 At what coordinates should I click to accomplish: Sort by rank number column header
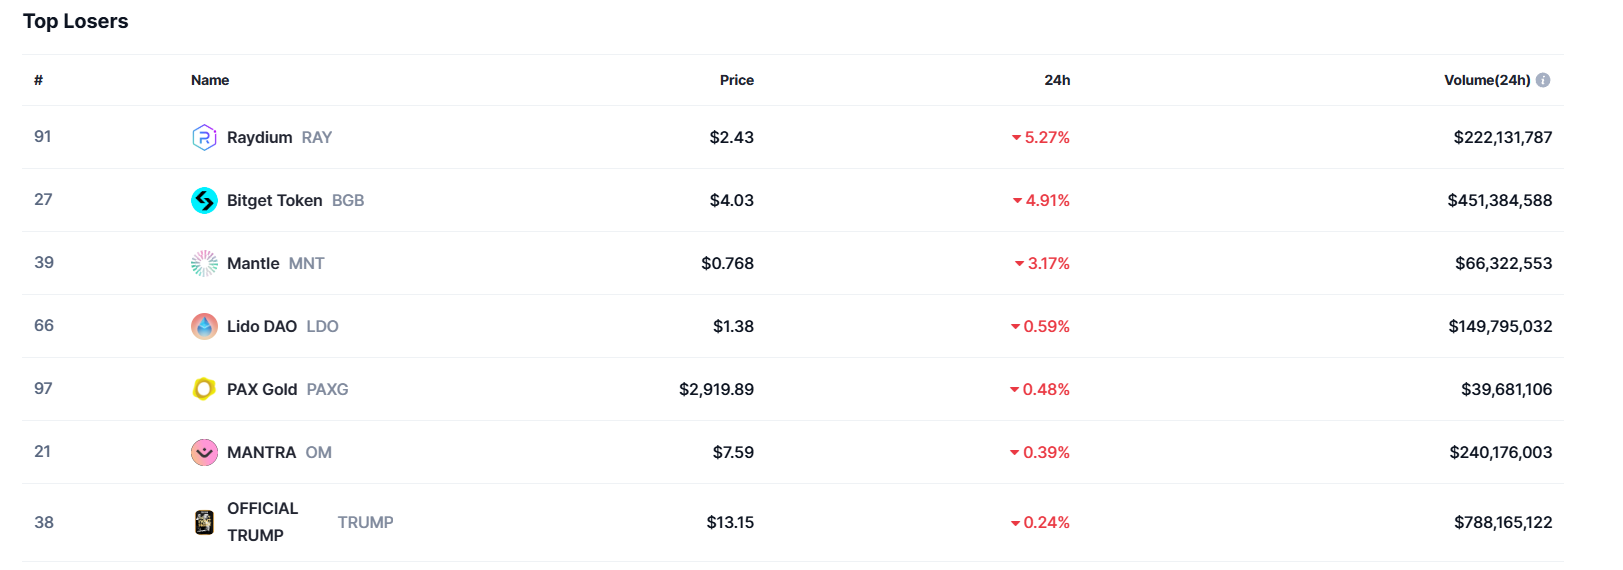coord(38,80)
